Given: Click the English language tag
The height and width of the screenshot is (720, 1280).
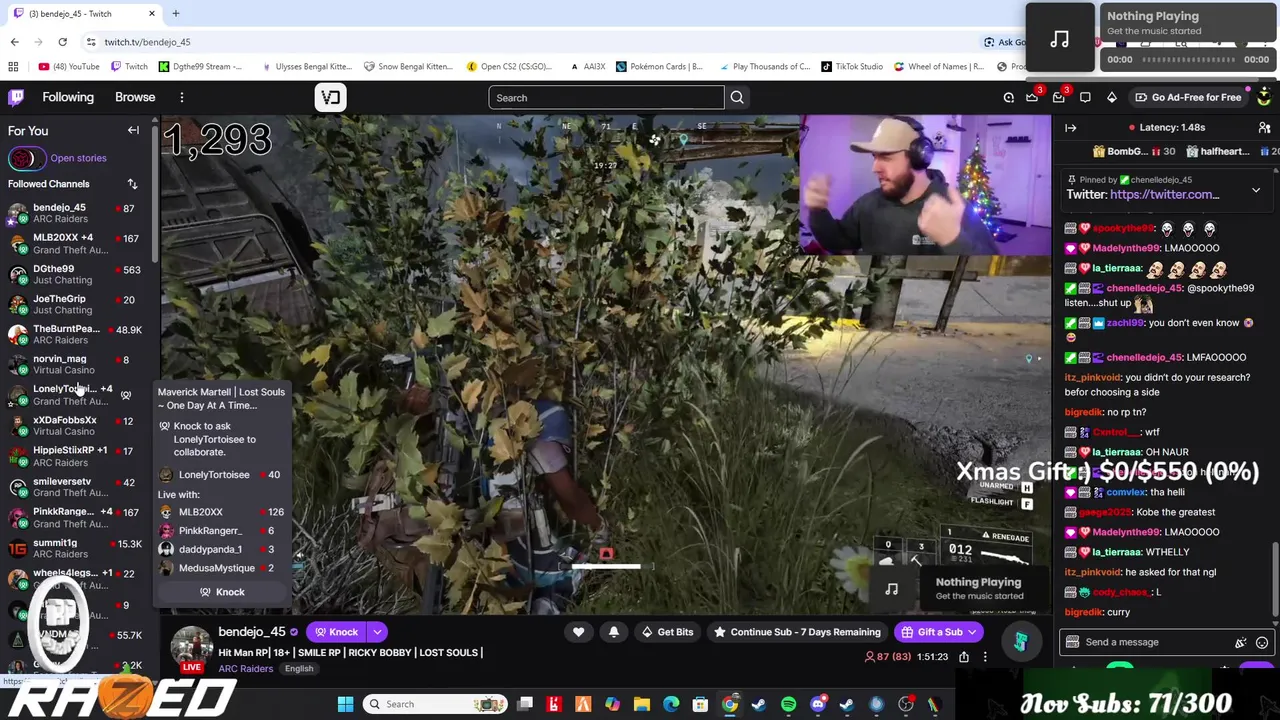Looking at the screenshot, I should pyautogui.click(x=298, y=668).
